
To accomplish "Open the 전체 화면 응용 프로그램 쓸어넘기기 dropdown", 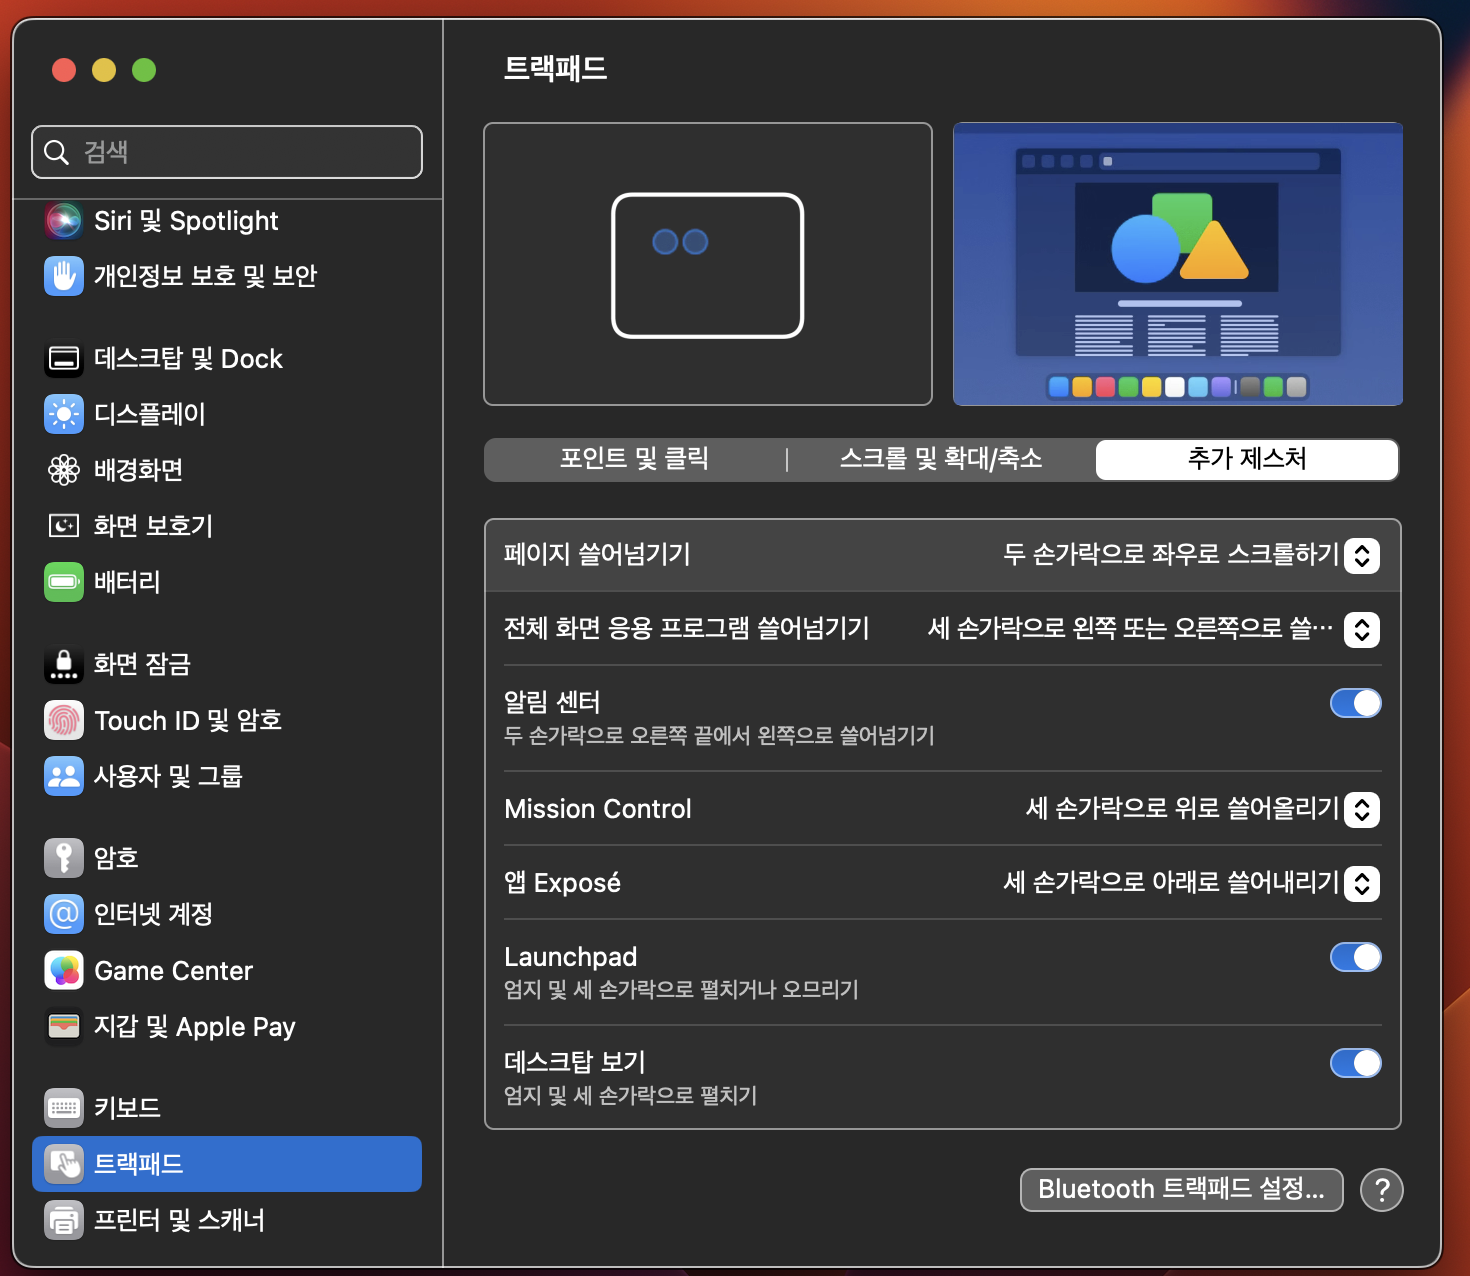I will click(1362, 629).
